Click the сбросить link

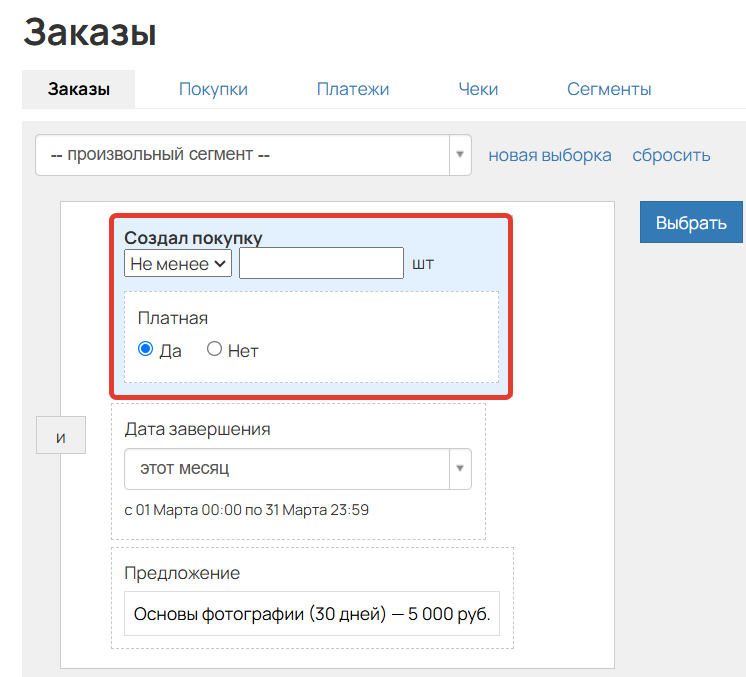(x=671, y=155)
